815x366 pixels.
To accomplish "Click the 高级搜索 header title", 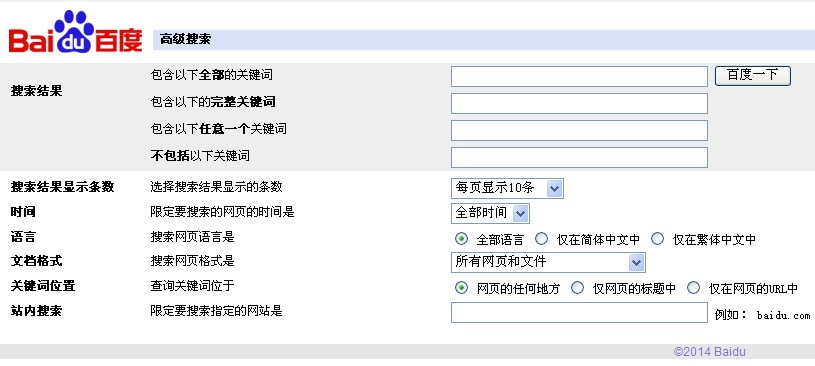I will [x=186, y=40].
